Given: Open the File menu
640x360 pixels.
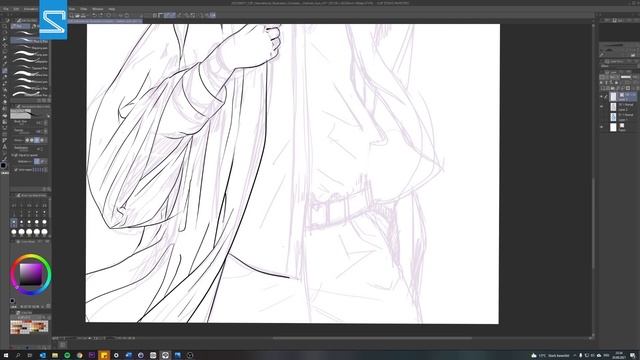Looking at the screenshot, I should (x=6, y=9).
